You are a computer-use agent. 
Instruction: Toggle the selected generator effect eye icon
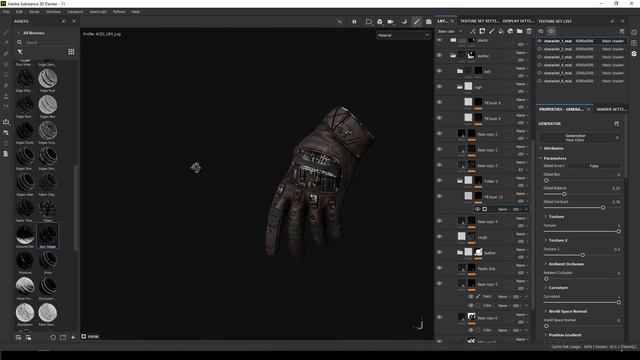[477, 209]
